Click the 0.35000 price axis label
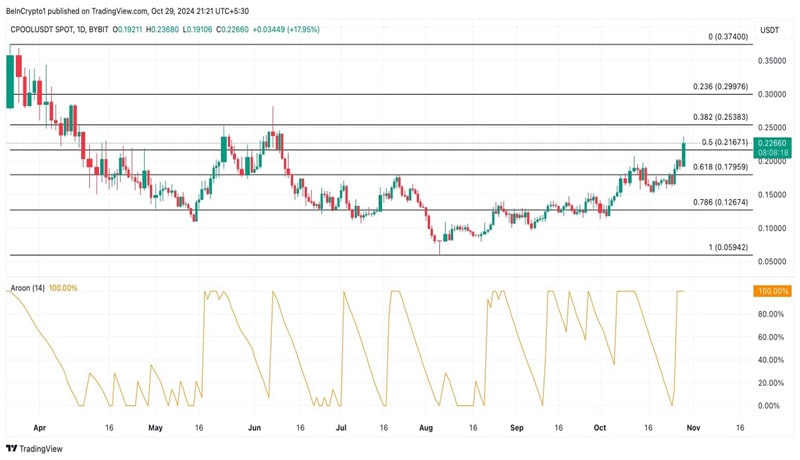The height and width of the screenshot is (460, 800). click(771, 61)
